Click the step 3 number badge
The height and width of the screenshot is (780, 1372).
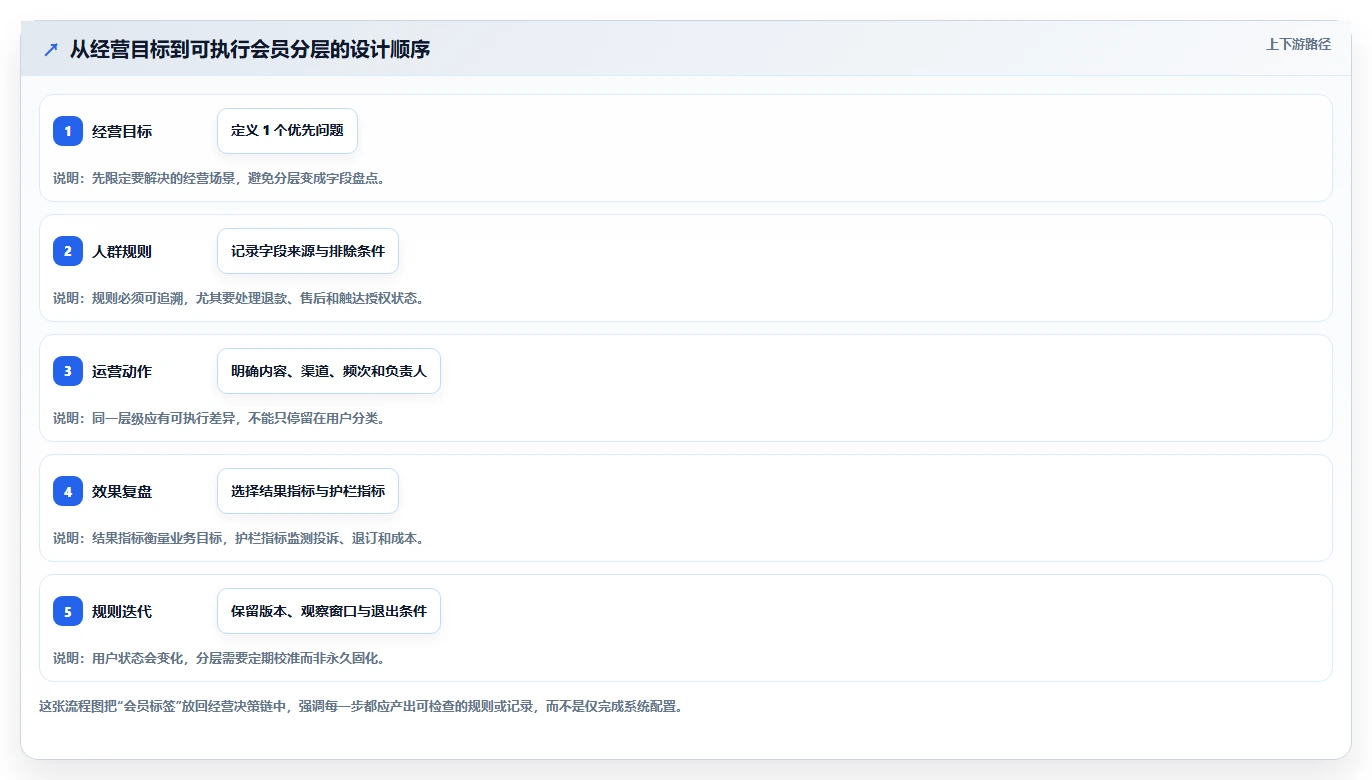click(68, 371)
